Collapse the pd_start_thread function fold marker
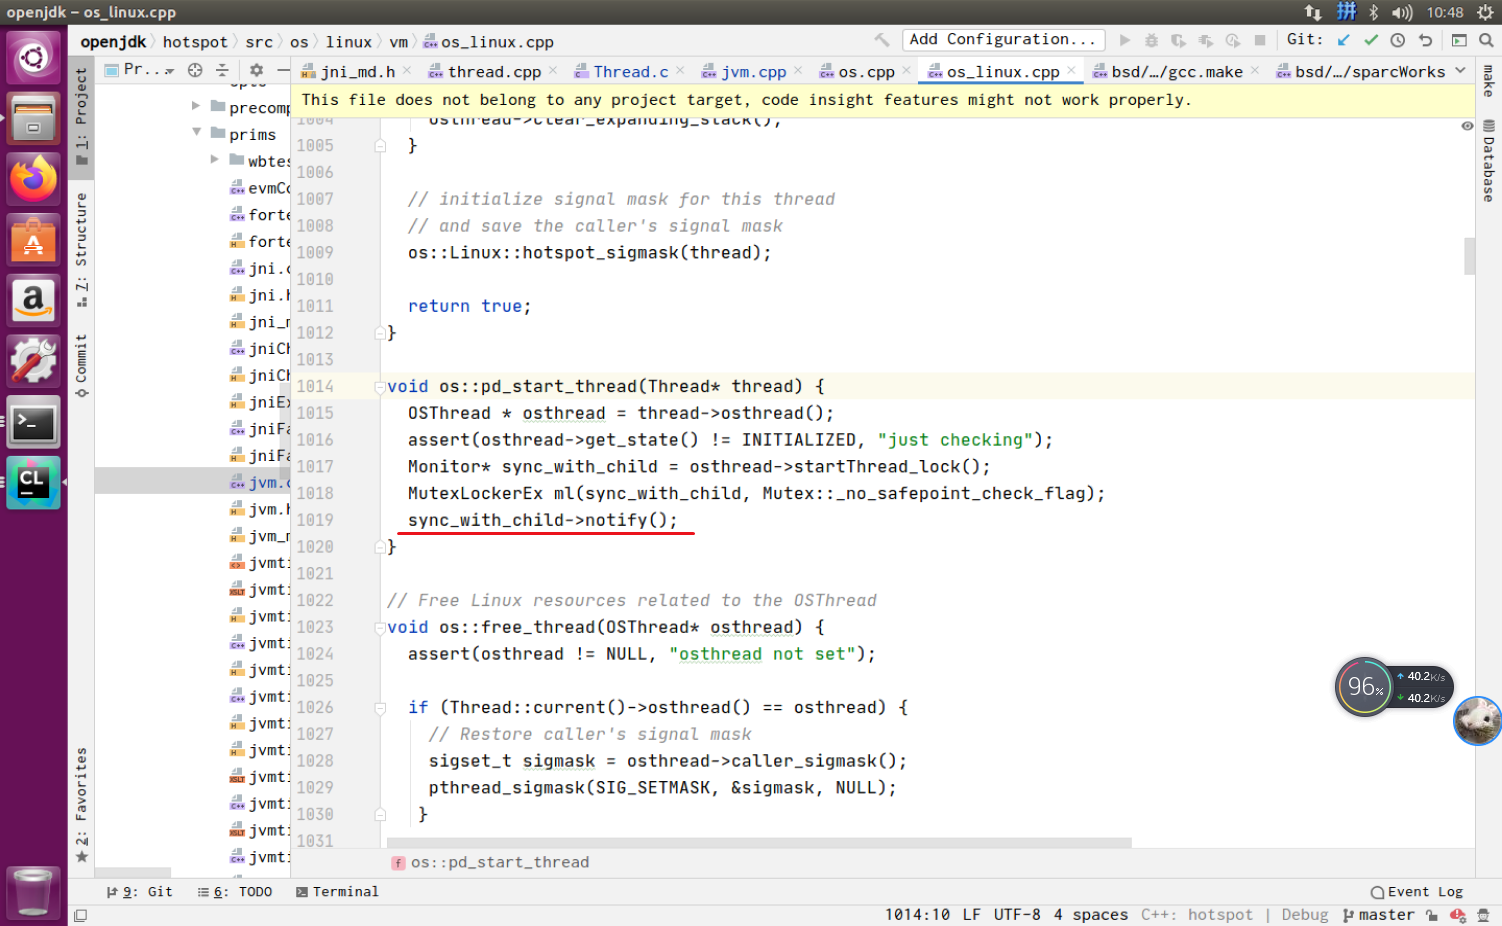This screenshot has height=926, width=1502. click(x=379, y=386)
